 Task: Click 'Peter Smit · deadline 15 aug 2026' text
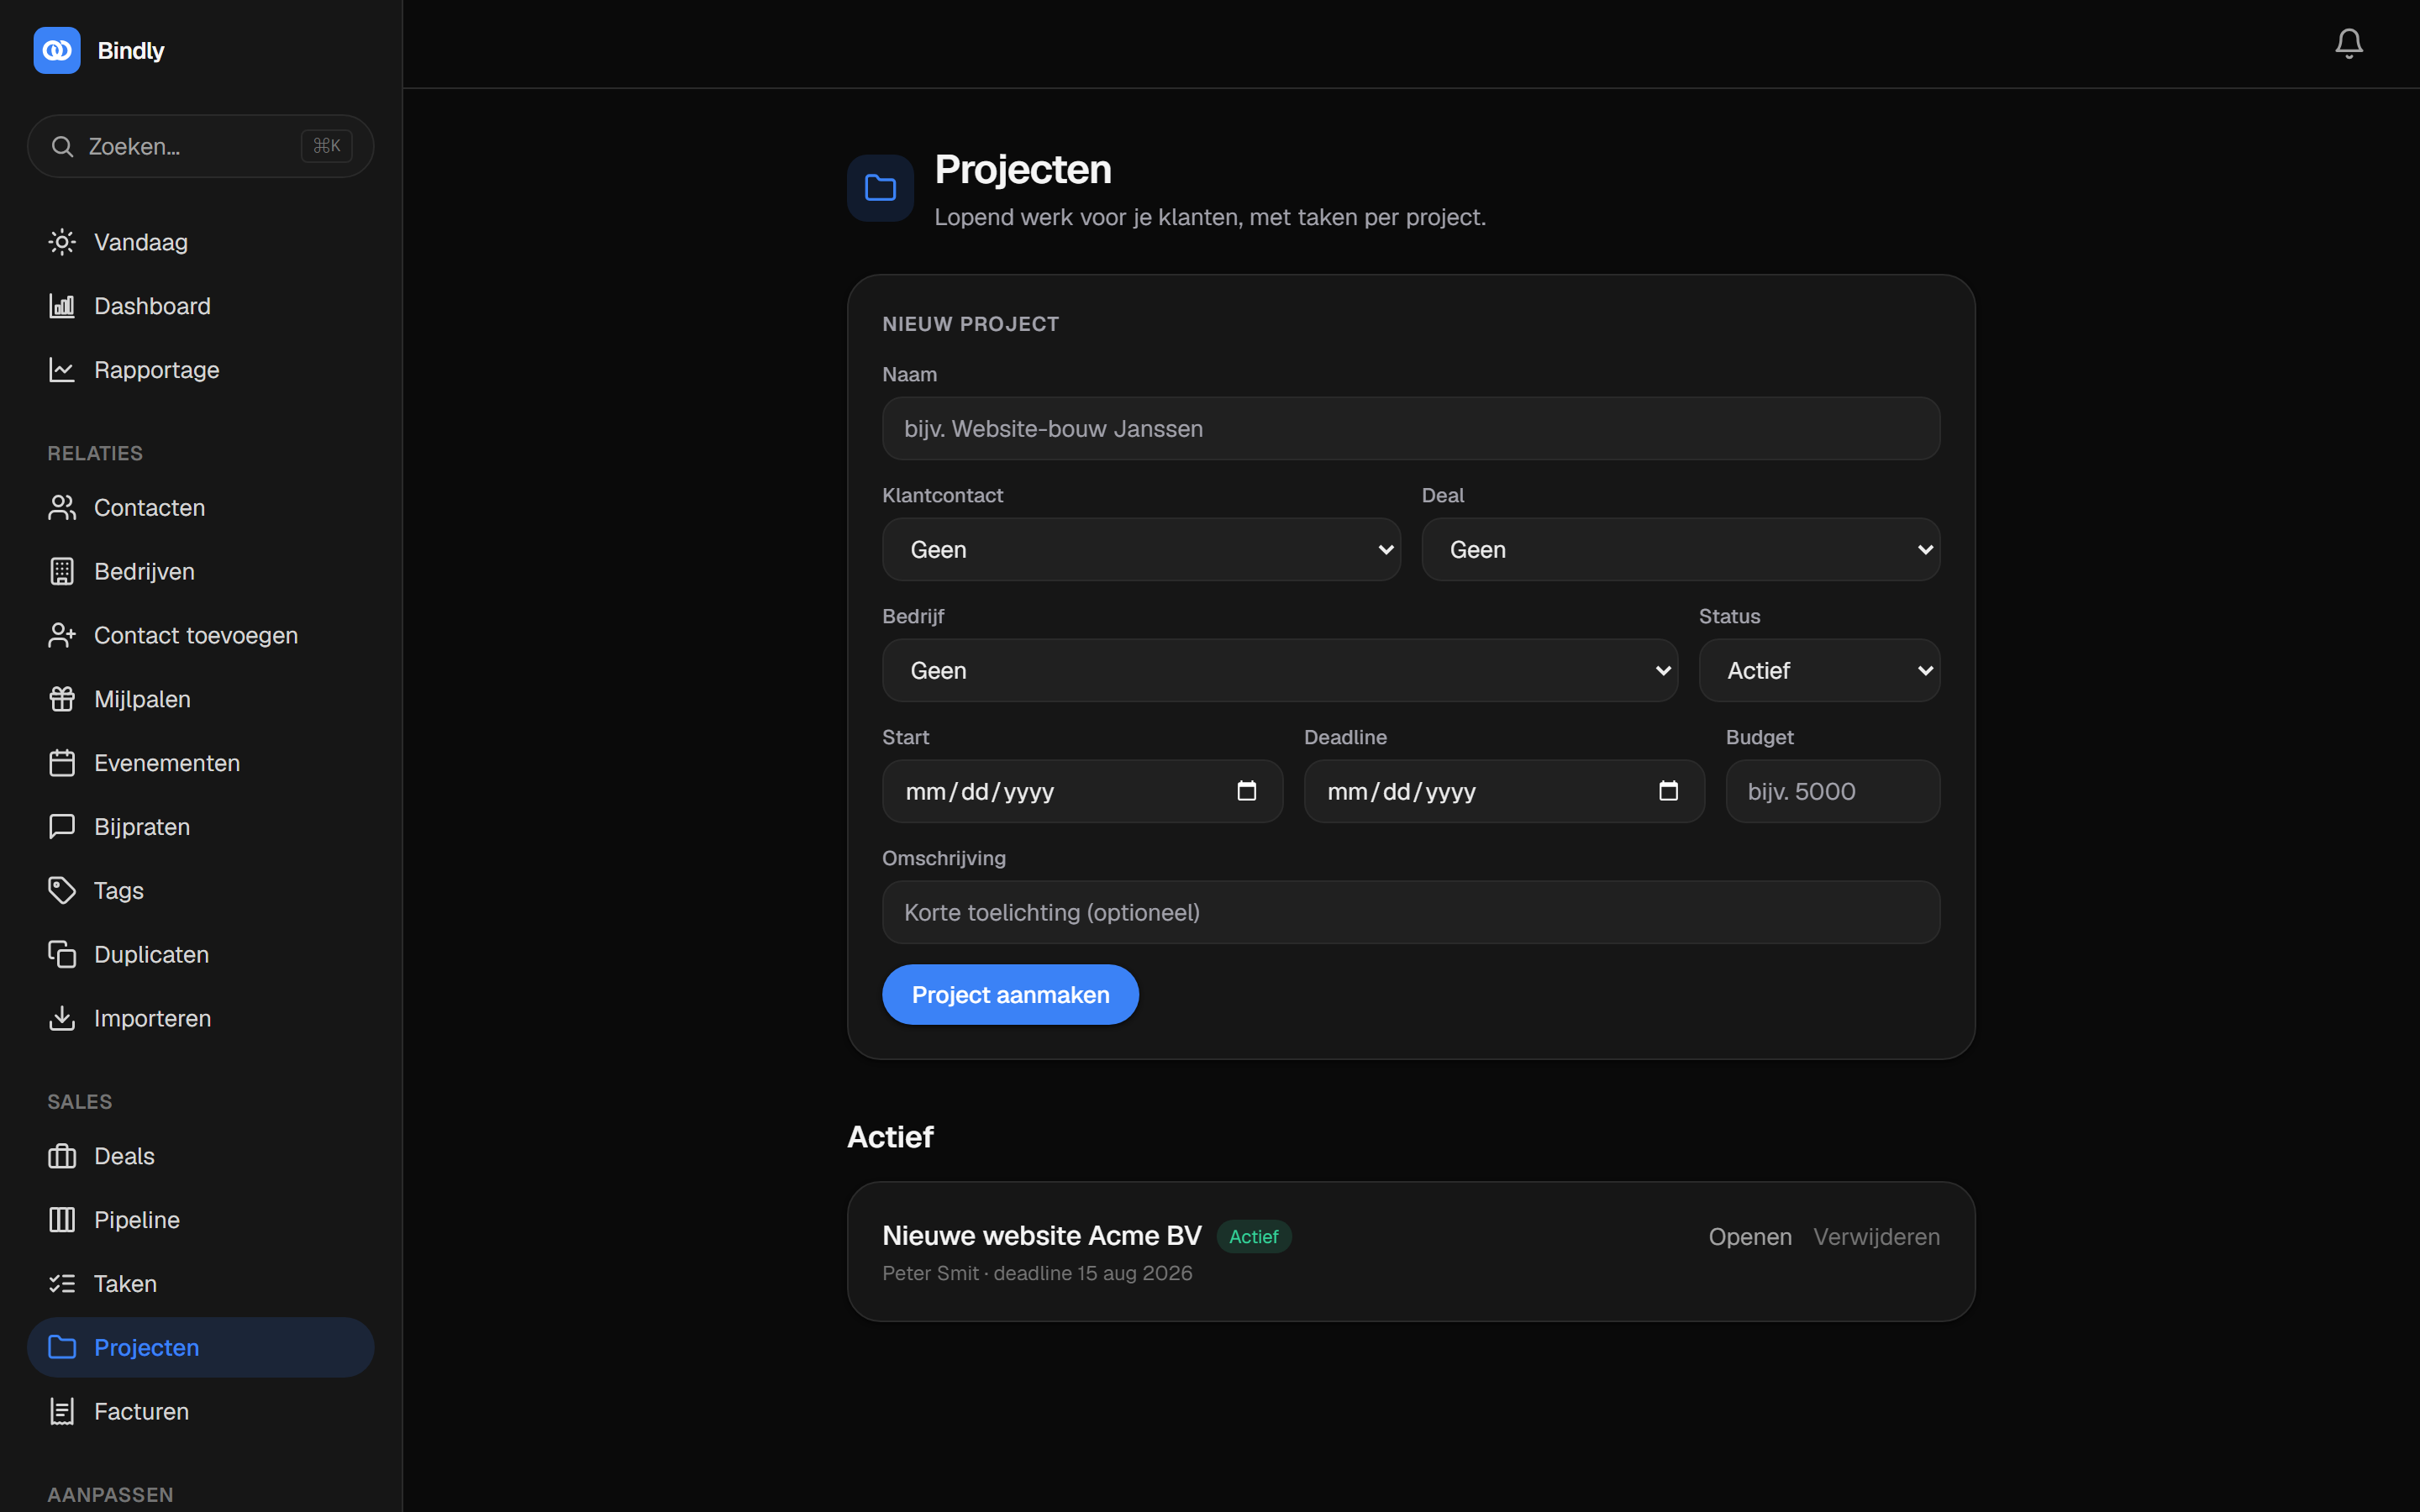1037,1273
